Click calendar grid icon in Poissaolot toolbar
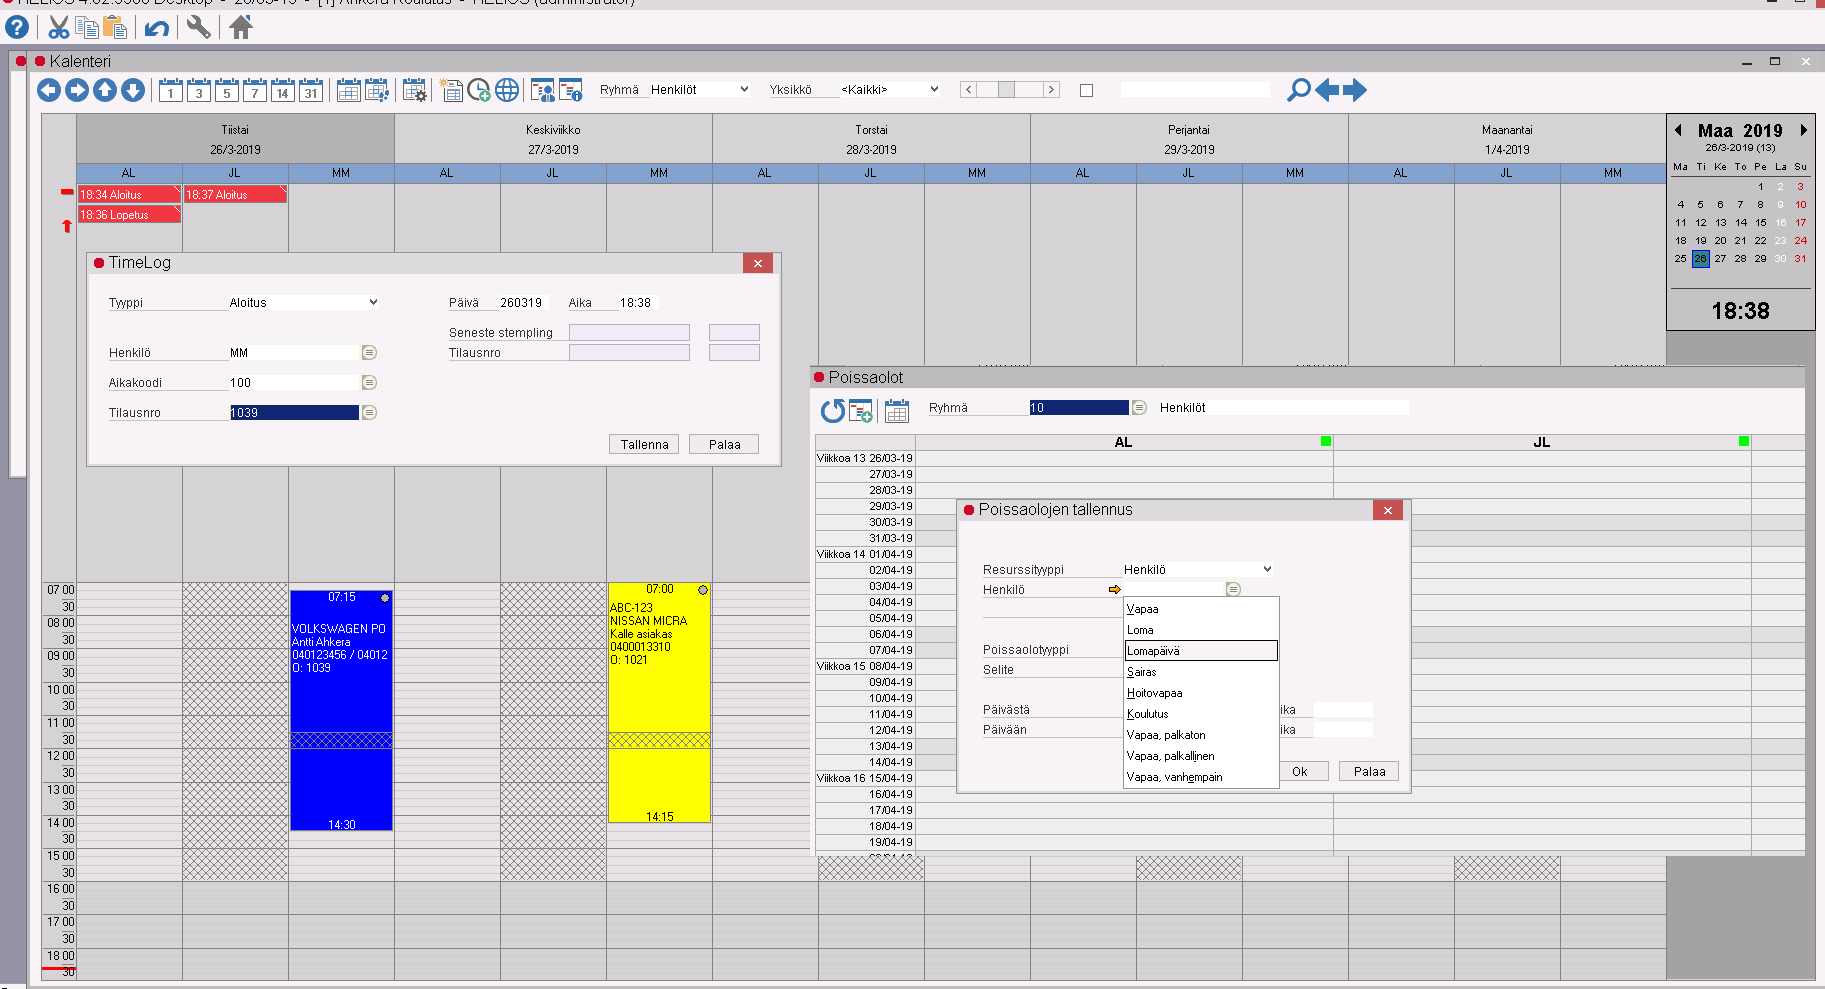1825x989 pixels. (897, 410)
